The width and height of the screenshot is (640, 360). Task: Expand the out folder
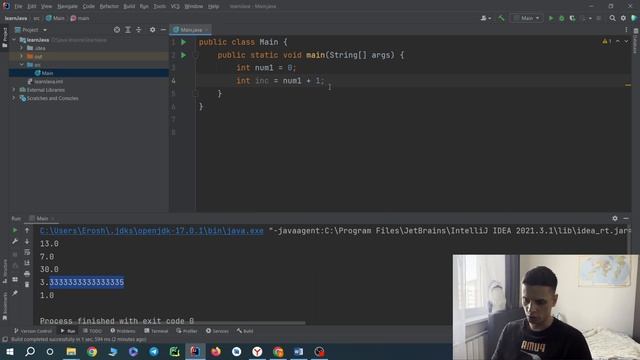coord(22,56)
